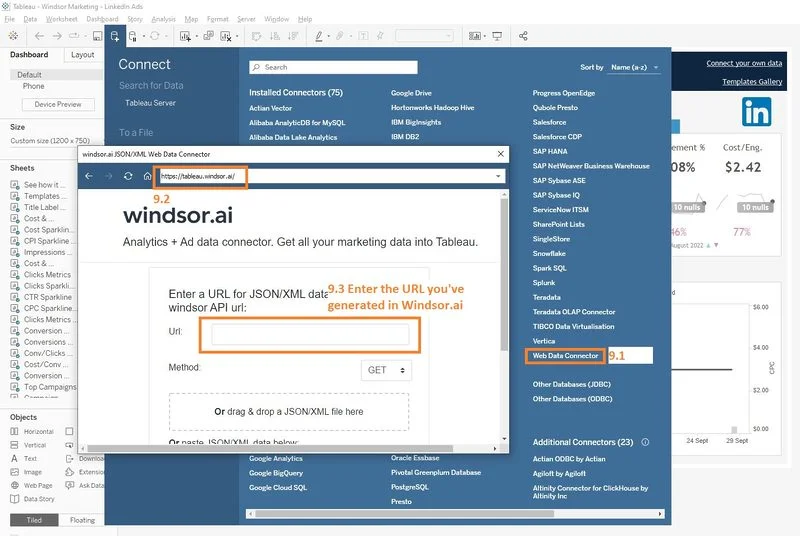Open the Worksheet menu

62,19
